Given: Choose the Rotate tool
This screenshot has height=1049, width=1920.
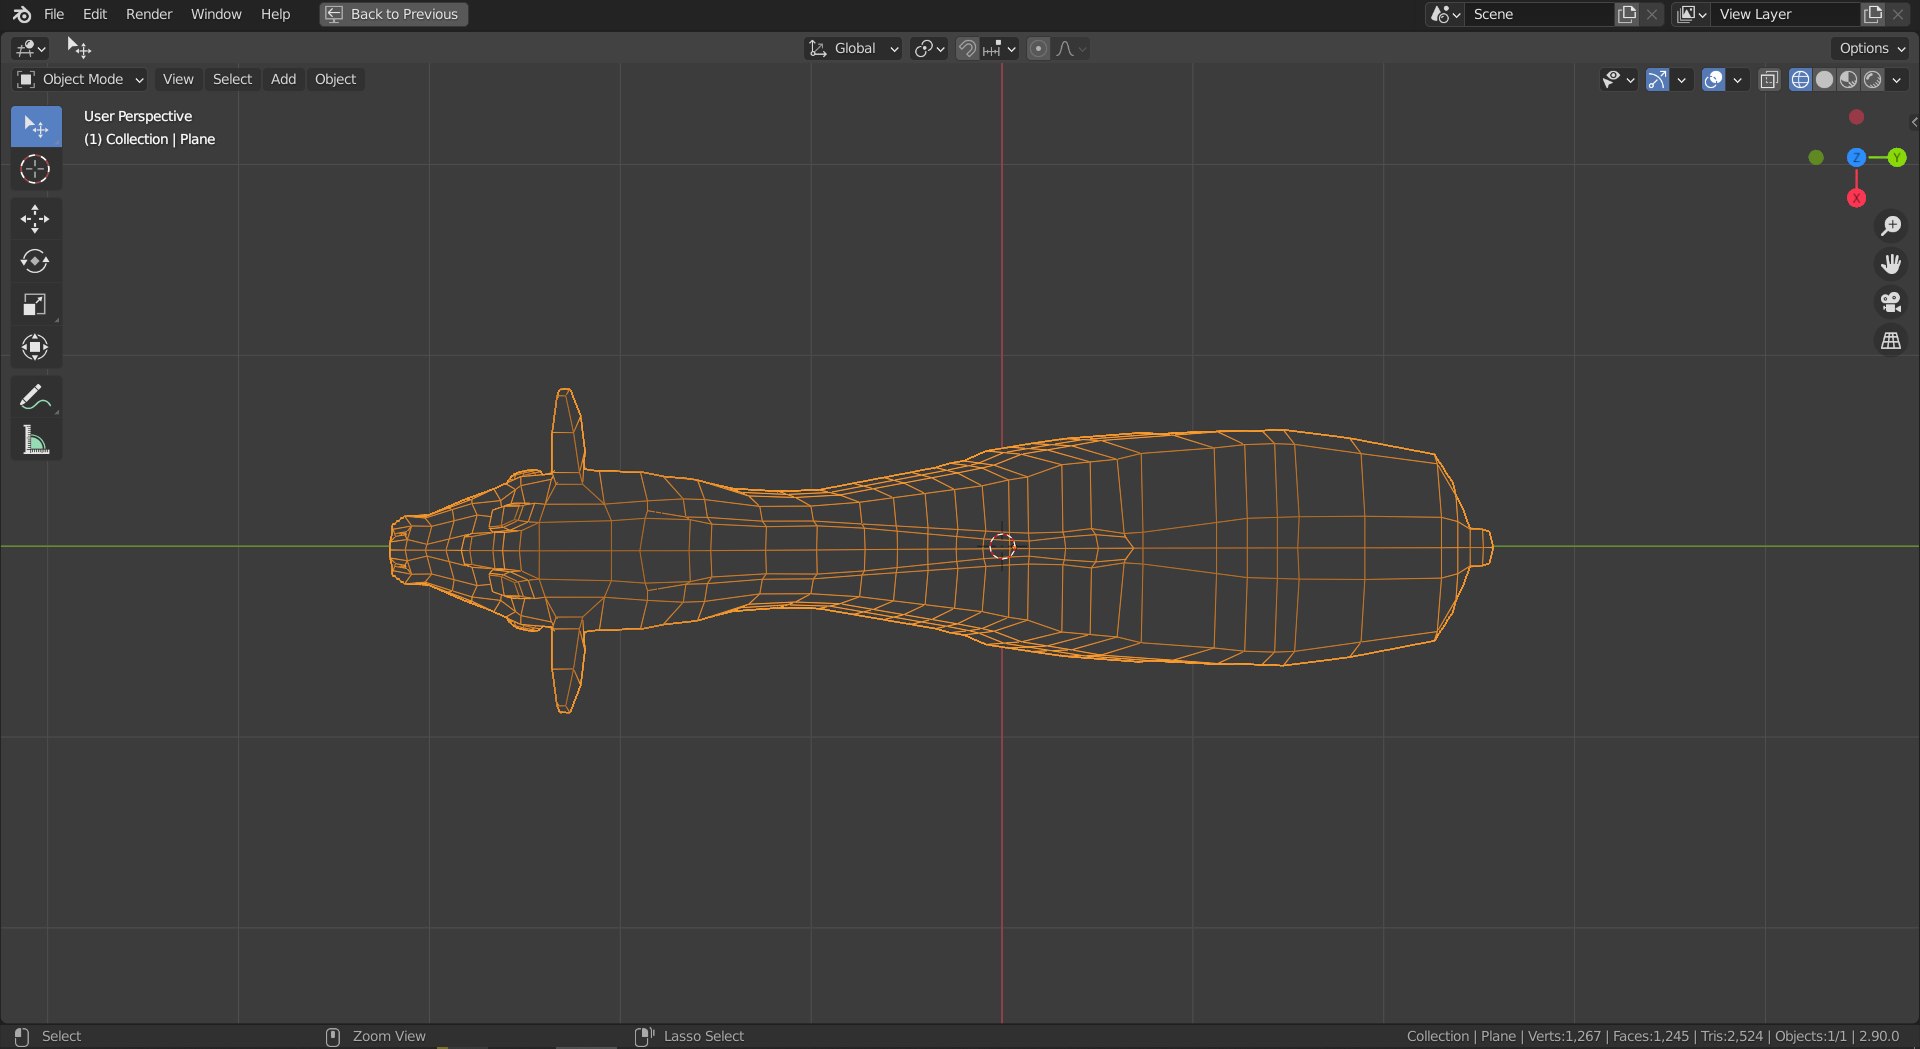Looking at the screenshot, I should click(x=36, y=262).
